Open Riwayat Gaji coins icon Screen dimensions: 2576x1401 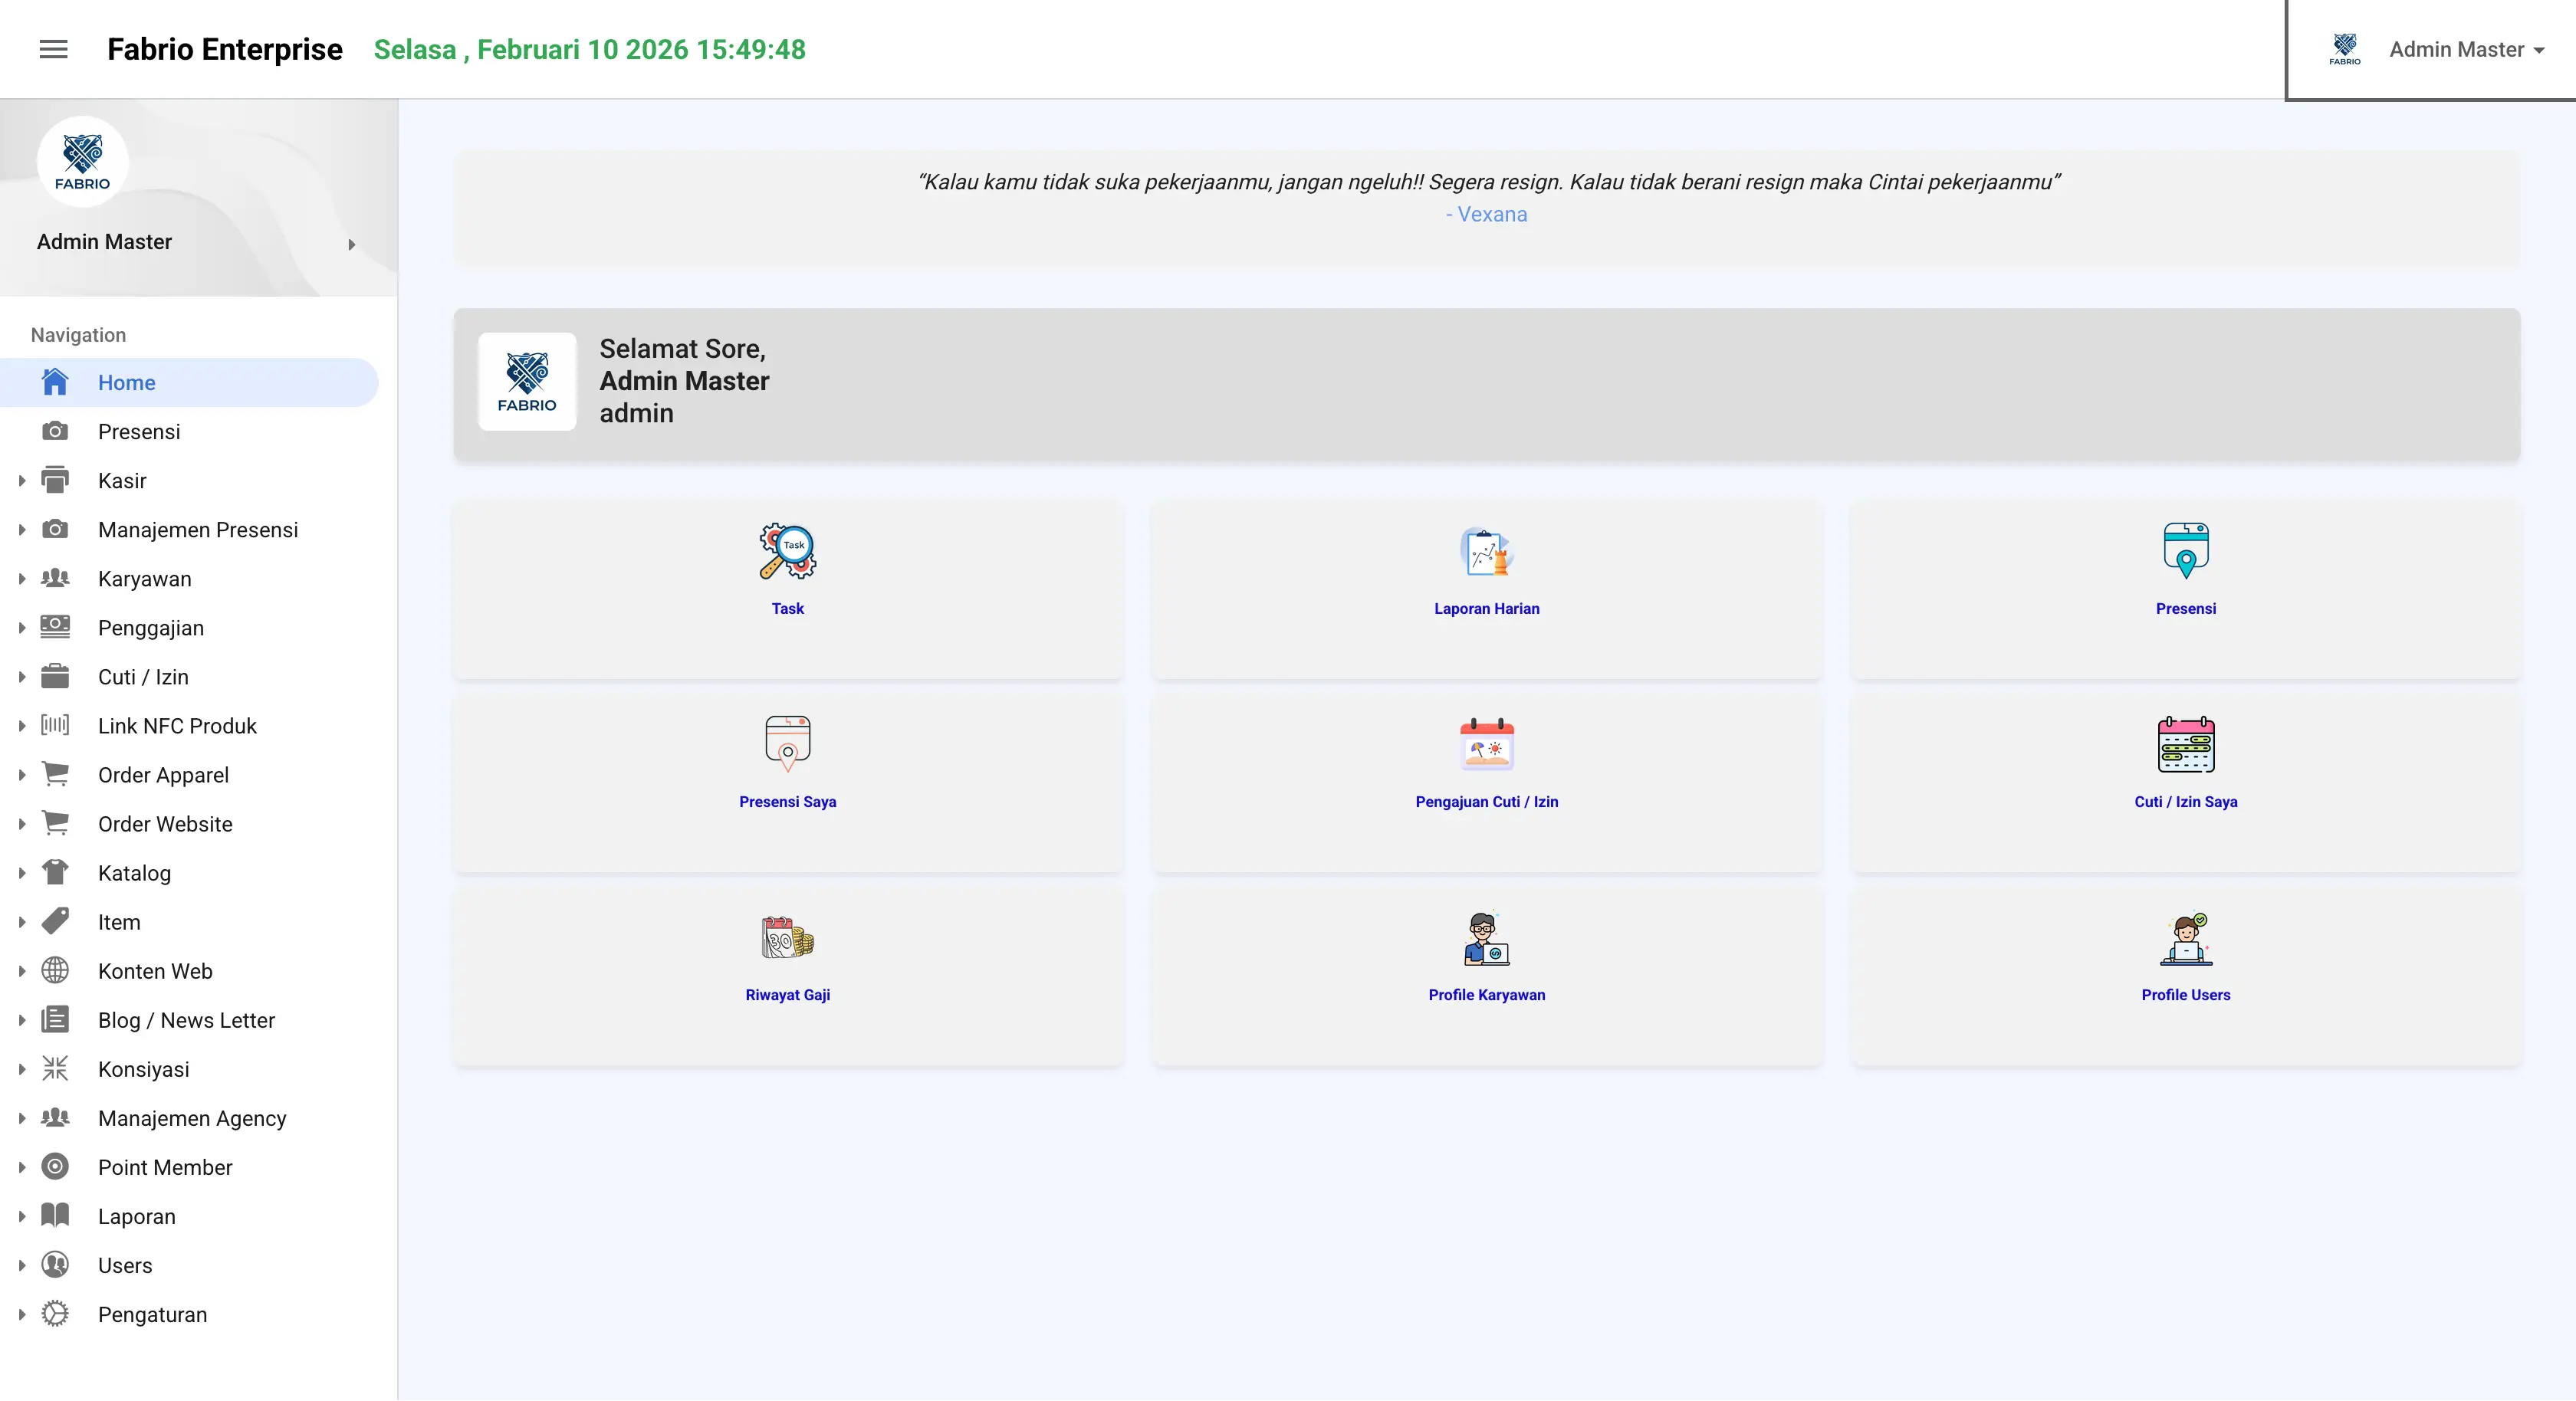787,937
